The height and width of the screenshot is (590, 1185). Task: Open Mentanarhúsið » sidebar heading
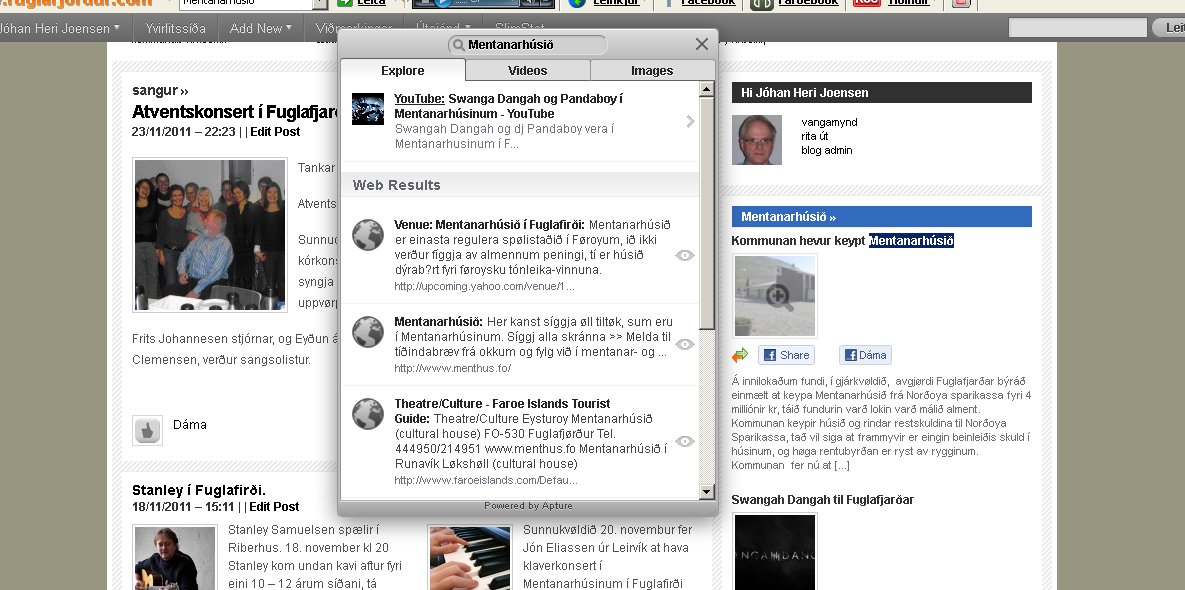pyautogui.click(x=788, y=217)
